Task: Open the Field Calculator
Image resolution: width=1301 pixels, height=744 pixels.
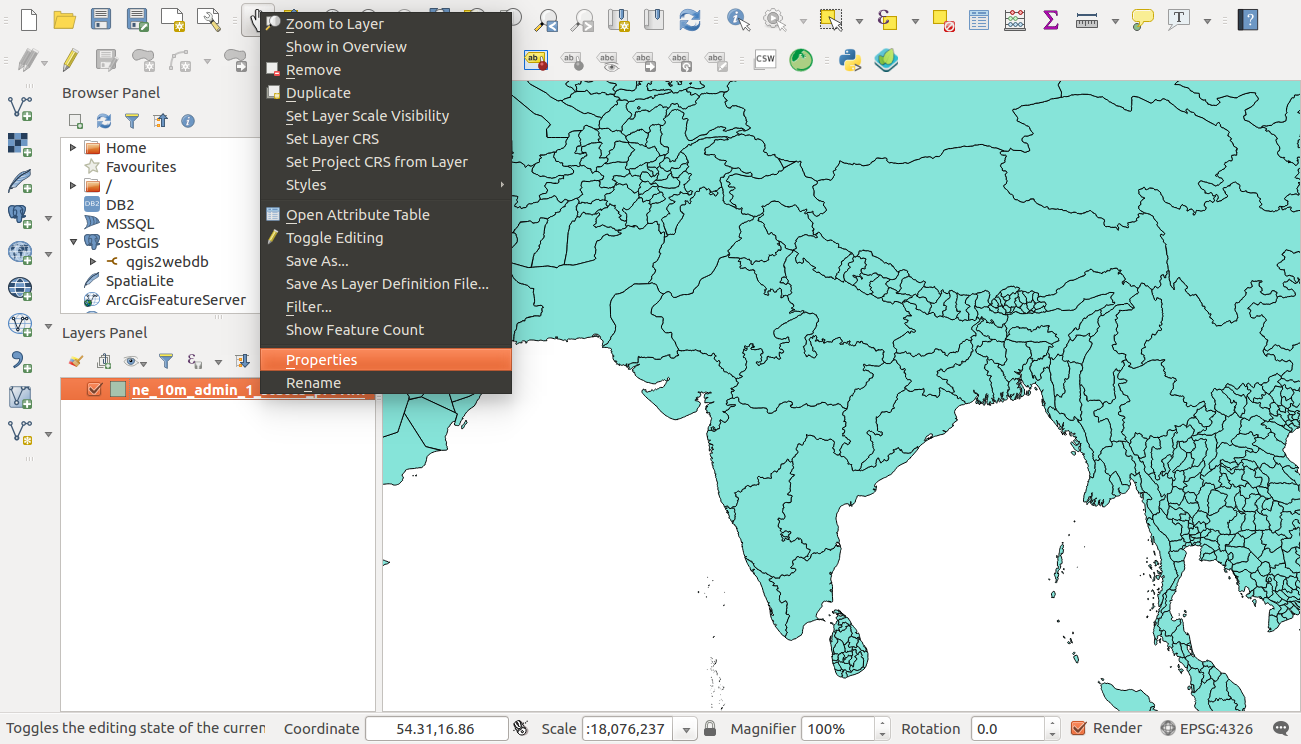Action: click(1013, 18)
